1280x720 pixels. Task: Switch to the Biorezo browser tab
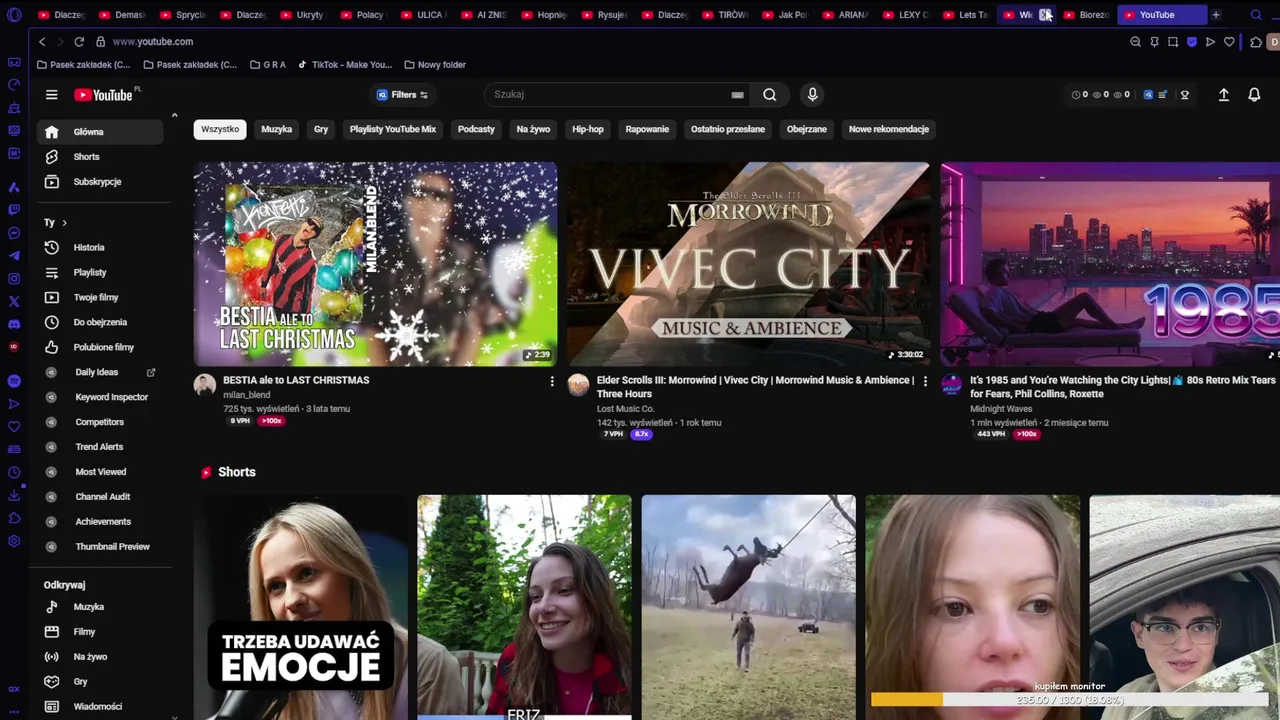(x=1087, y=15)
